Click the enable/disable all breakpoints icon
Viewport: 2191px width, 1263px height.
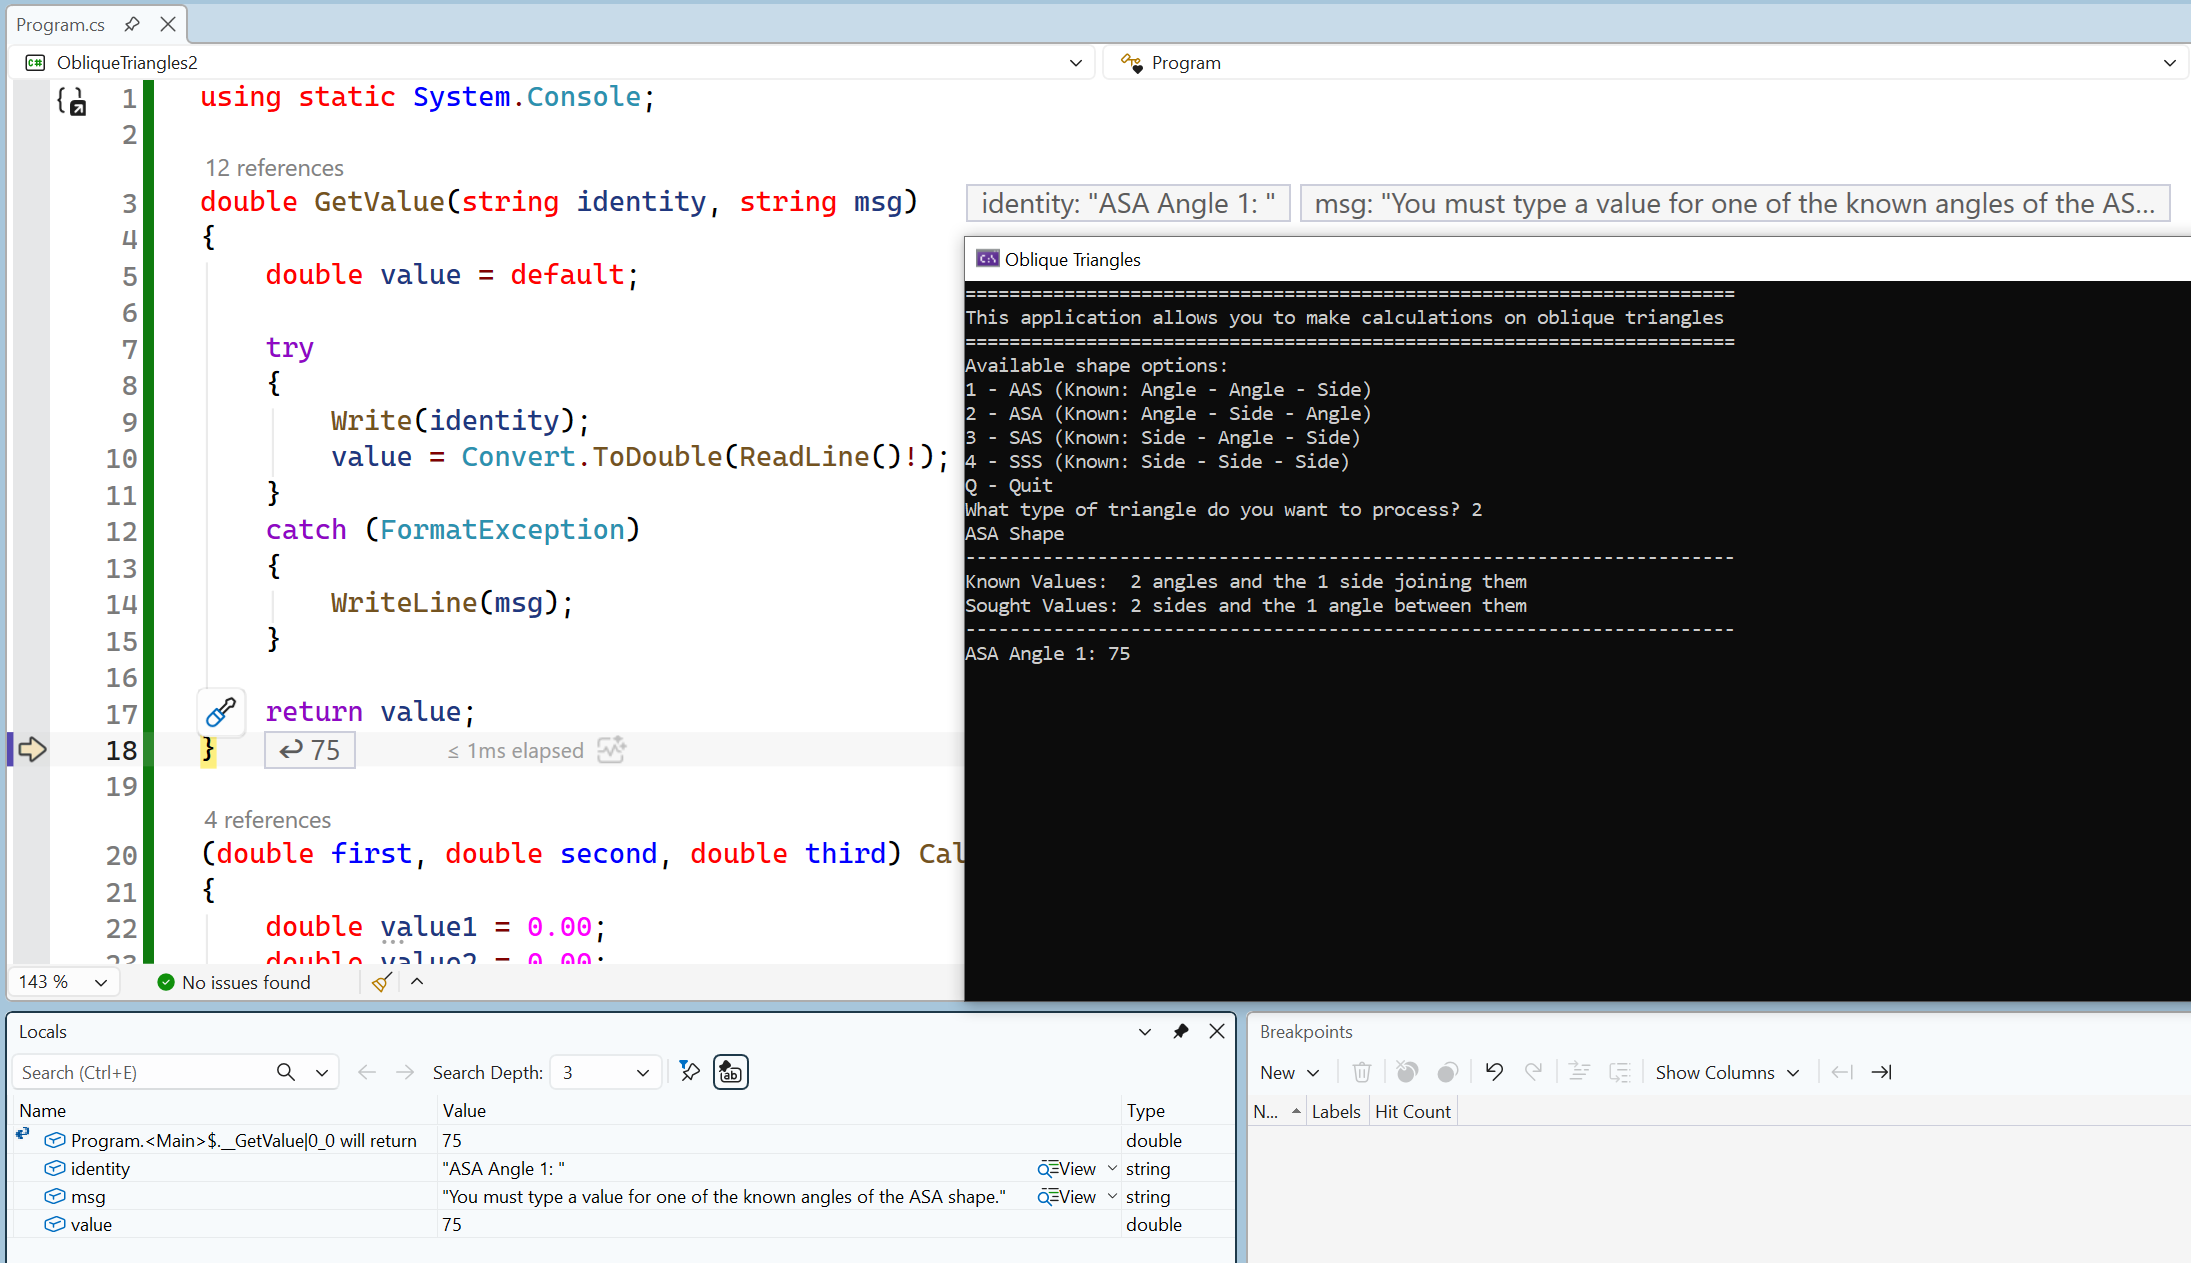pyautogui.click(x=1447, y=1072)
